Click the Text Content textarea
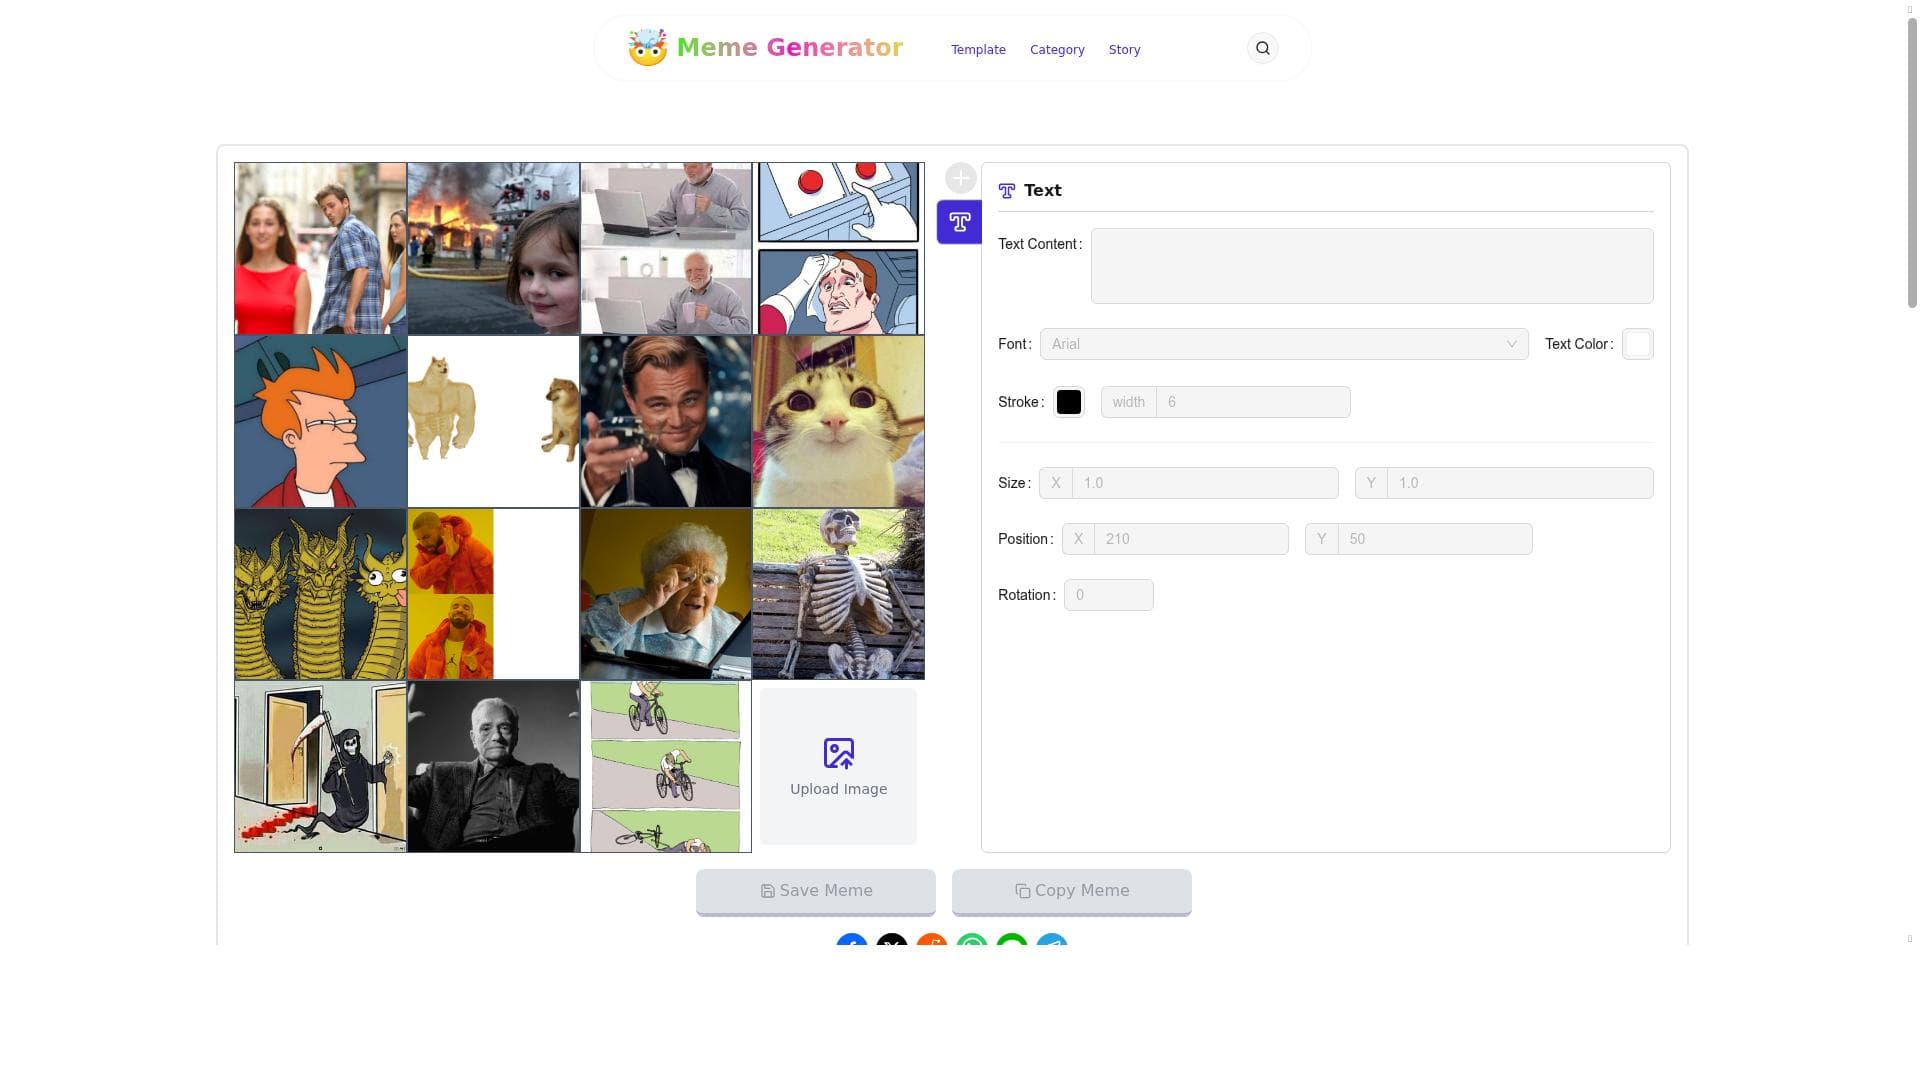 [x=1372, y=266]
